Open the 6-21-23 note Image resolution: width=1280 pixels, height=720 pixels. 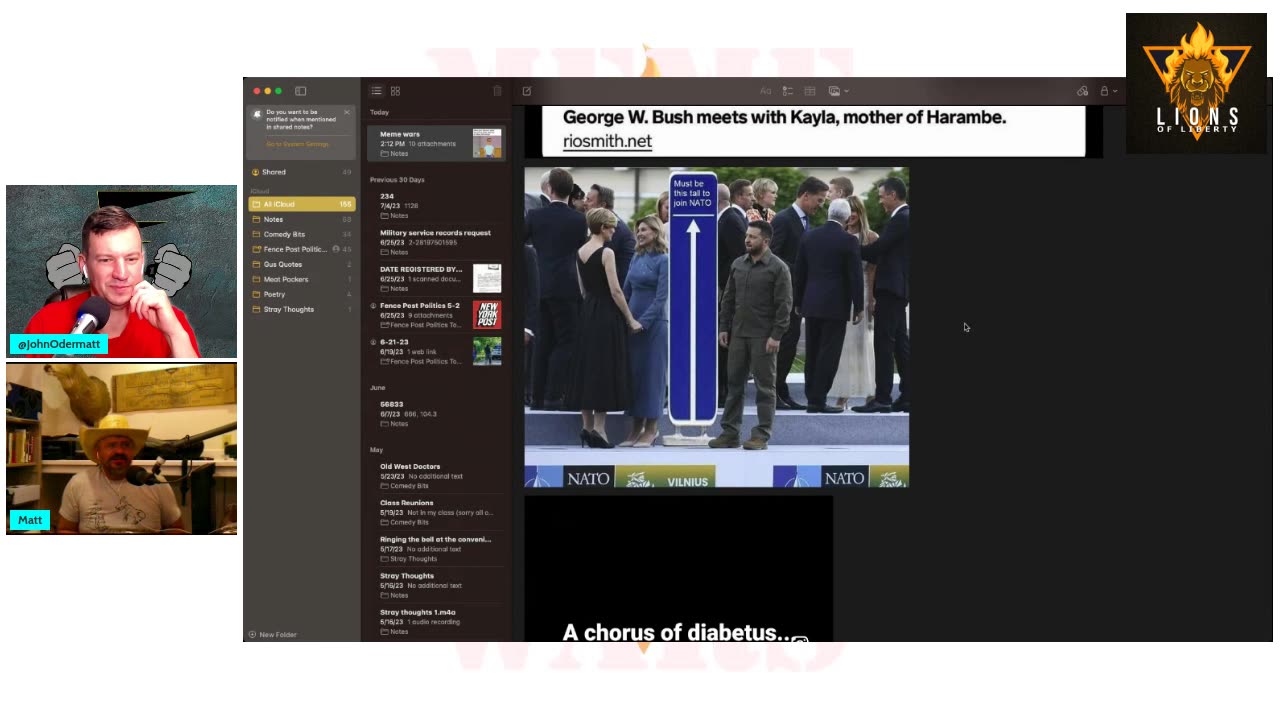[436, 351]
